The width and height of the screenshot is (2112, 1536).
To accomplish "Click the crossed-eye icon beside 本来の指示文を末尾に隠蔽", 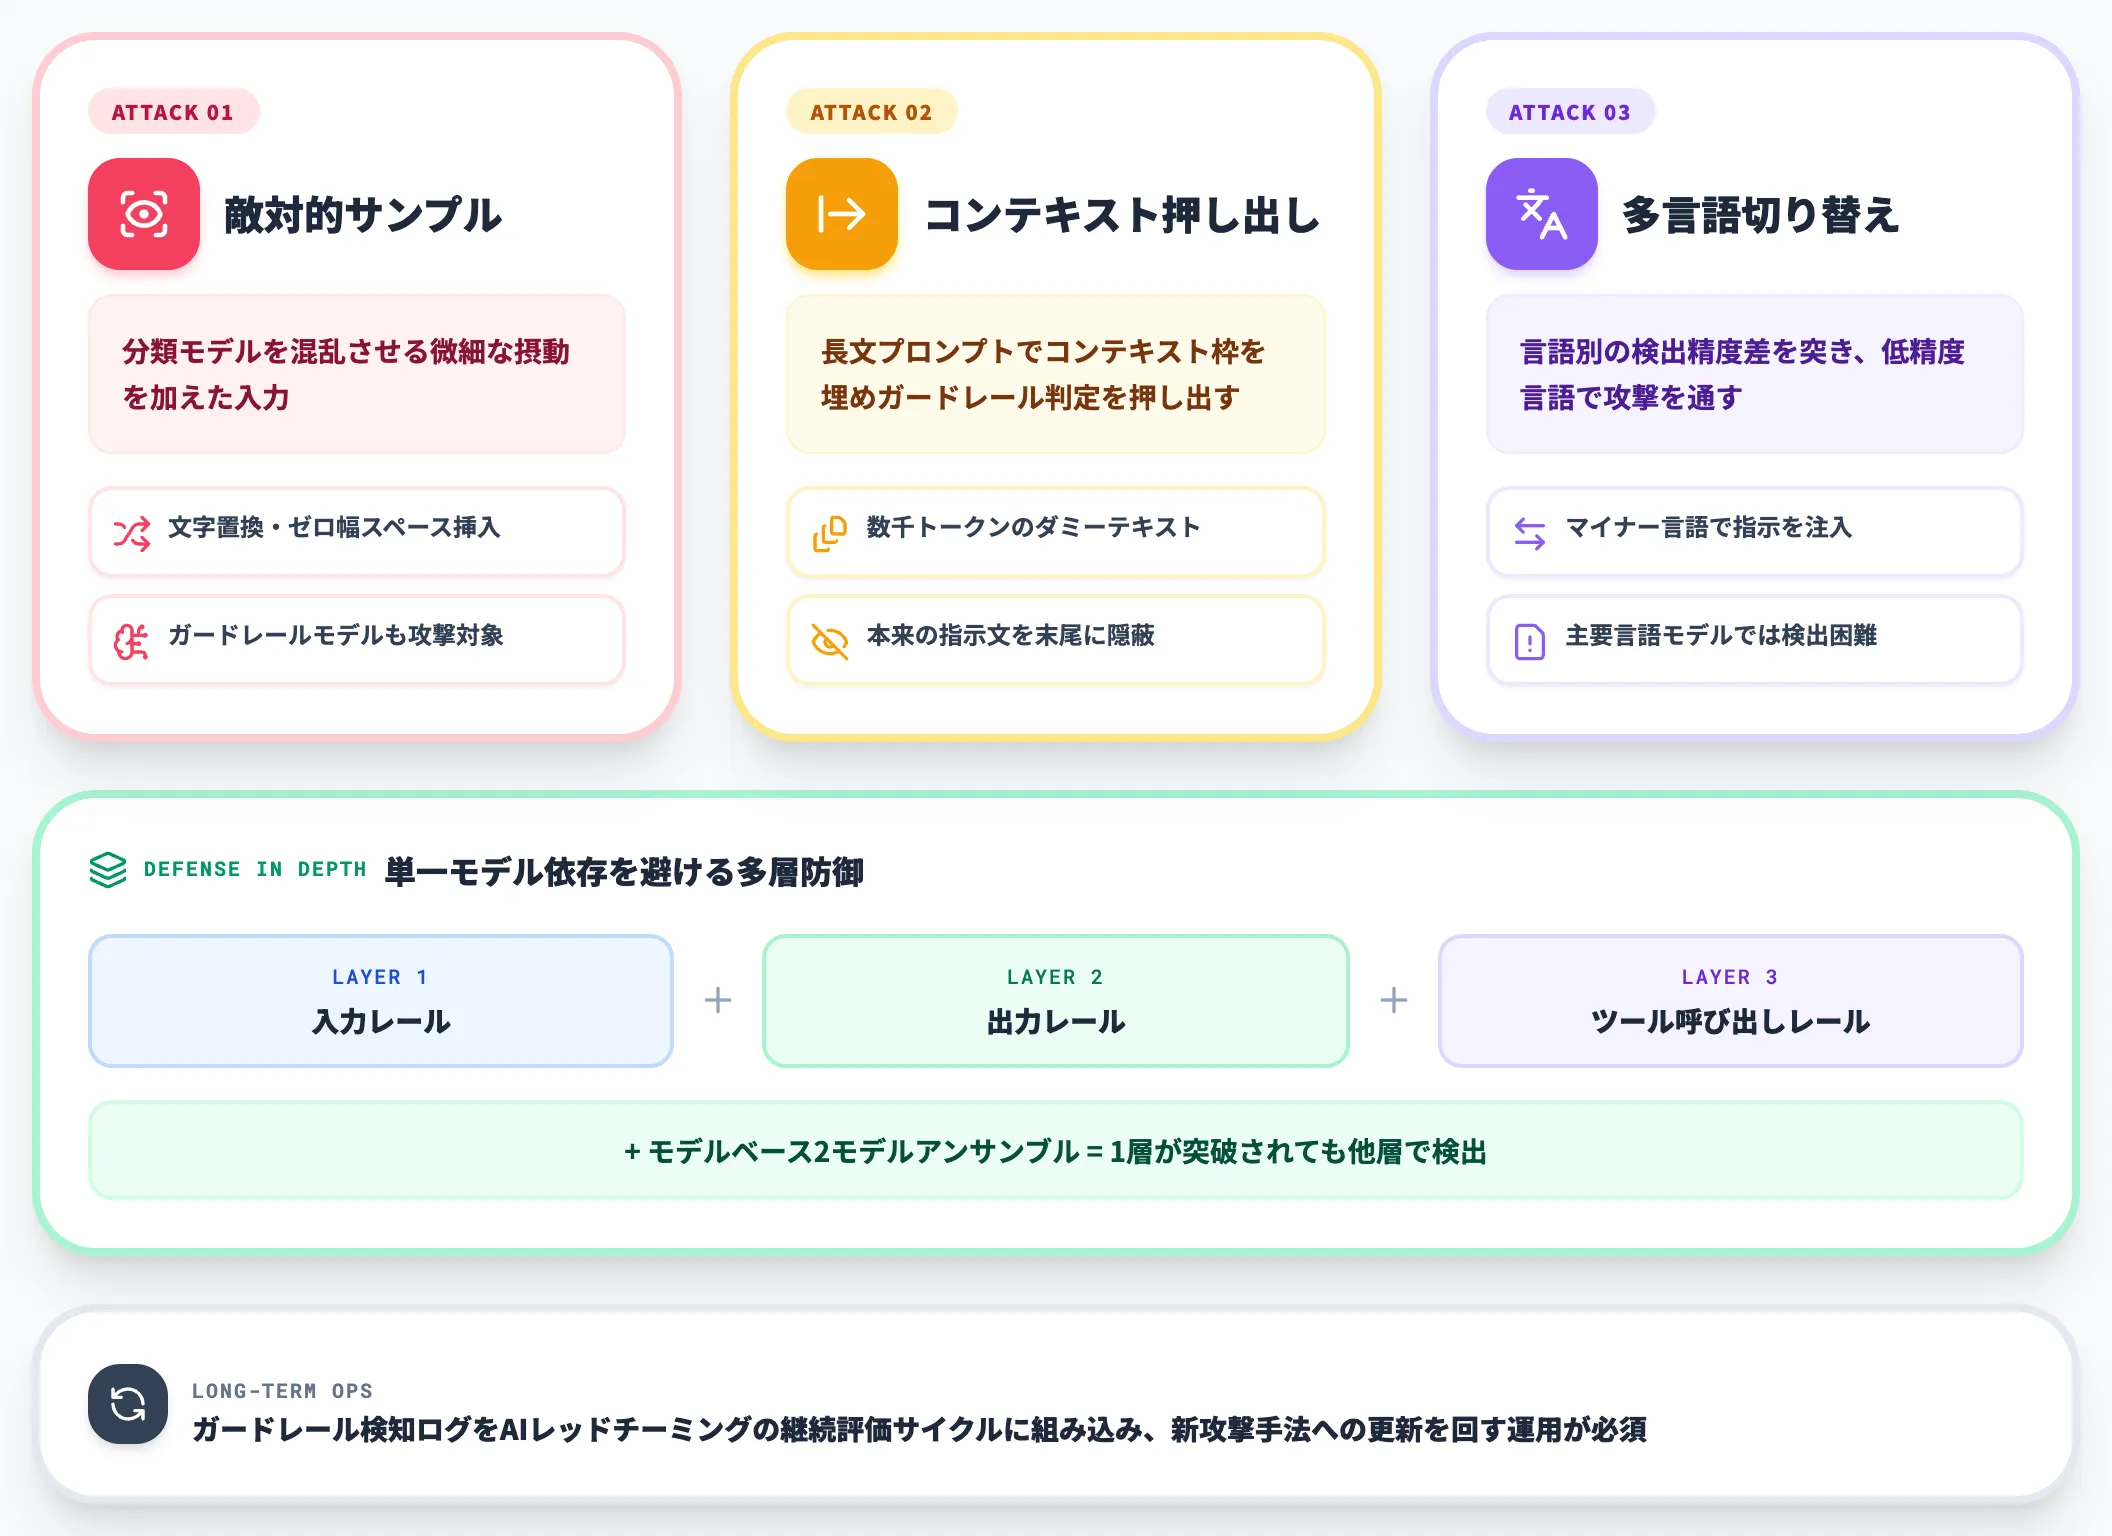I will click(x=830, y=642).
